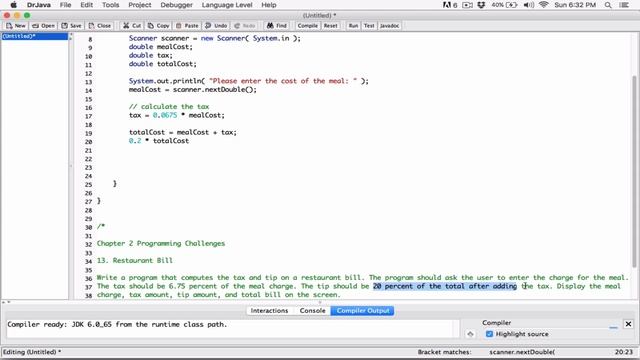Click 'mealCost = scanner.nextDouble();' line
Screen dimensions: 640x360
(193, 89)
